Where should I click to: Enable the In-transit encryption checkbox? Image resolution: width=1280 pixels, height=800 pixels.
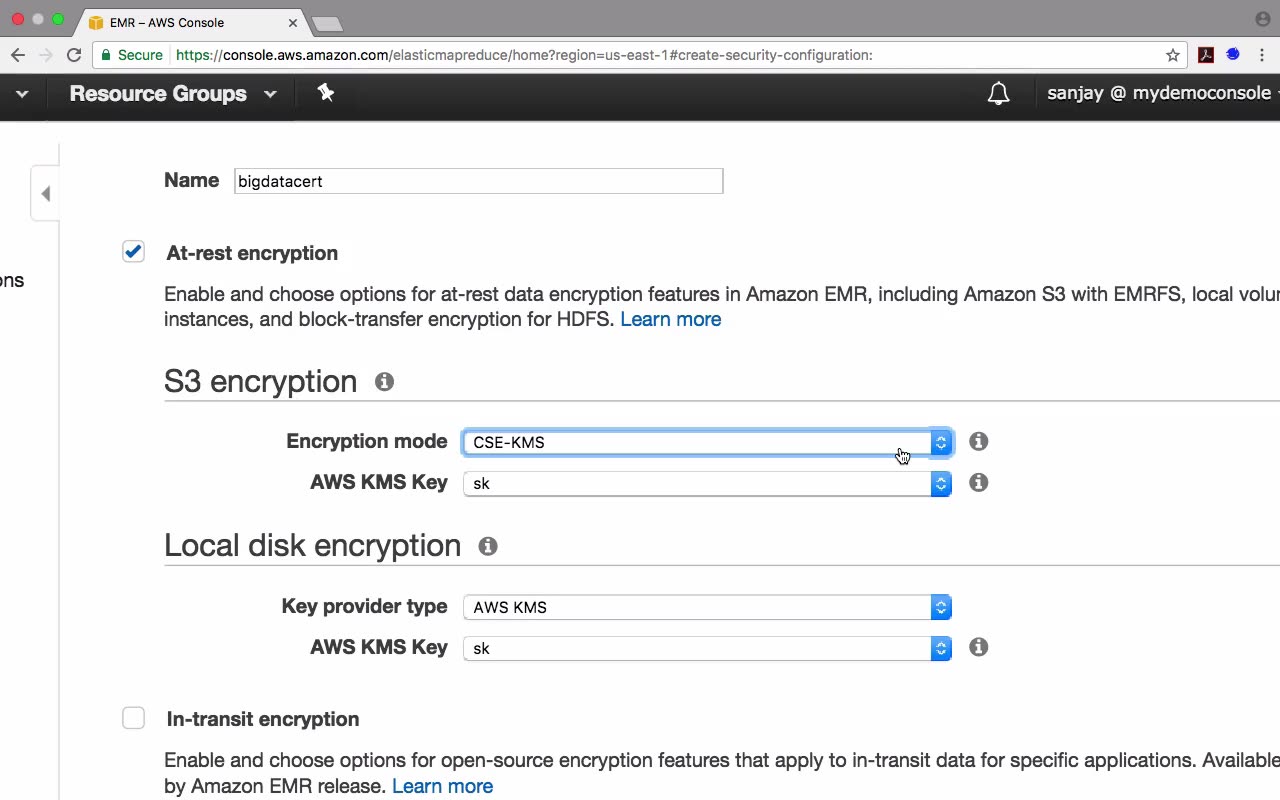[133, 718]
